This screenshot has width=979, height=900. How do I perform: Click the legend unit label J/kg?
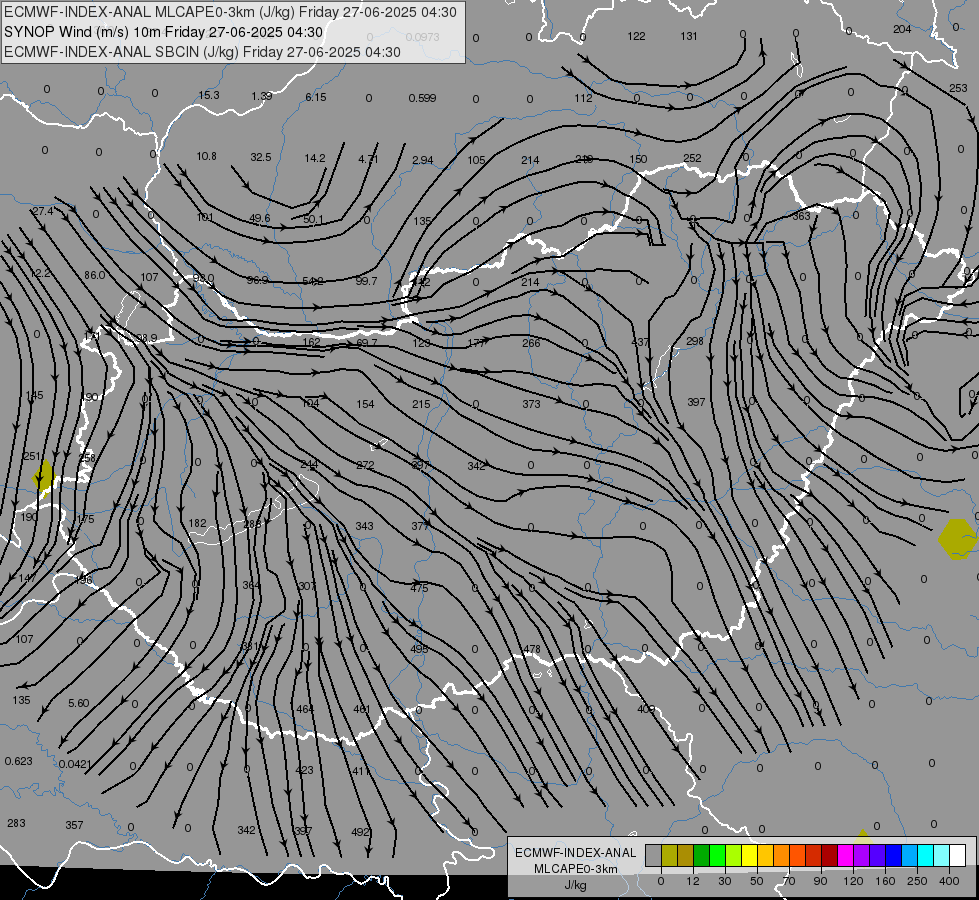coord(575,885)
